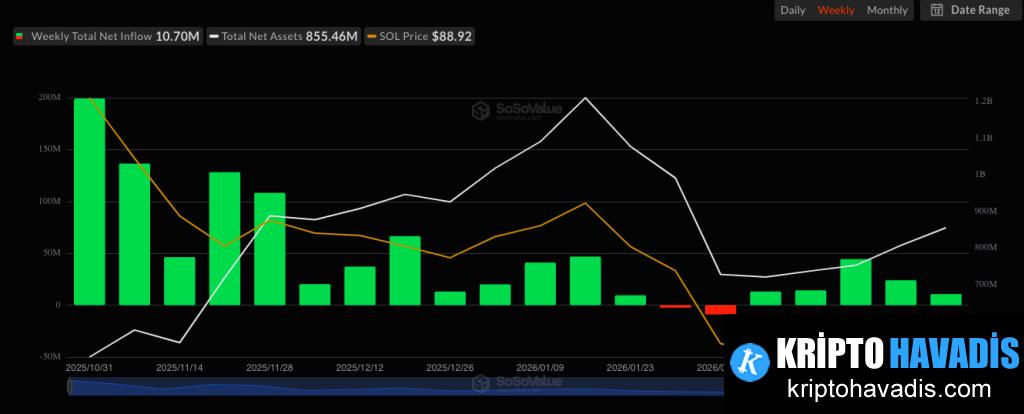Click the white Total Net Assets legend marker

click(x=213, y=36)
